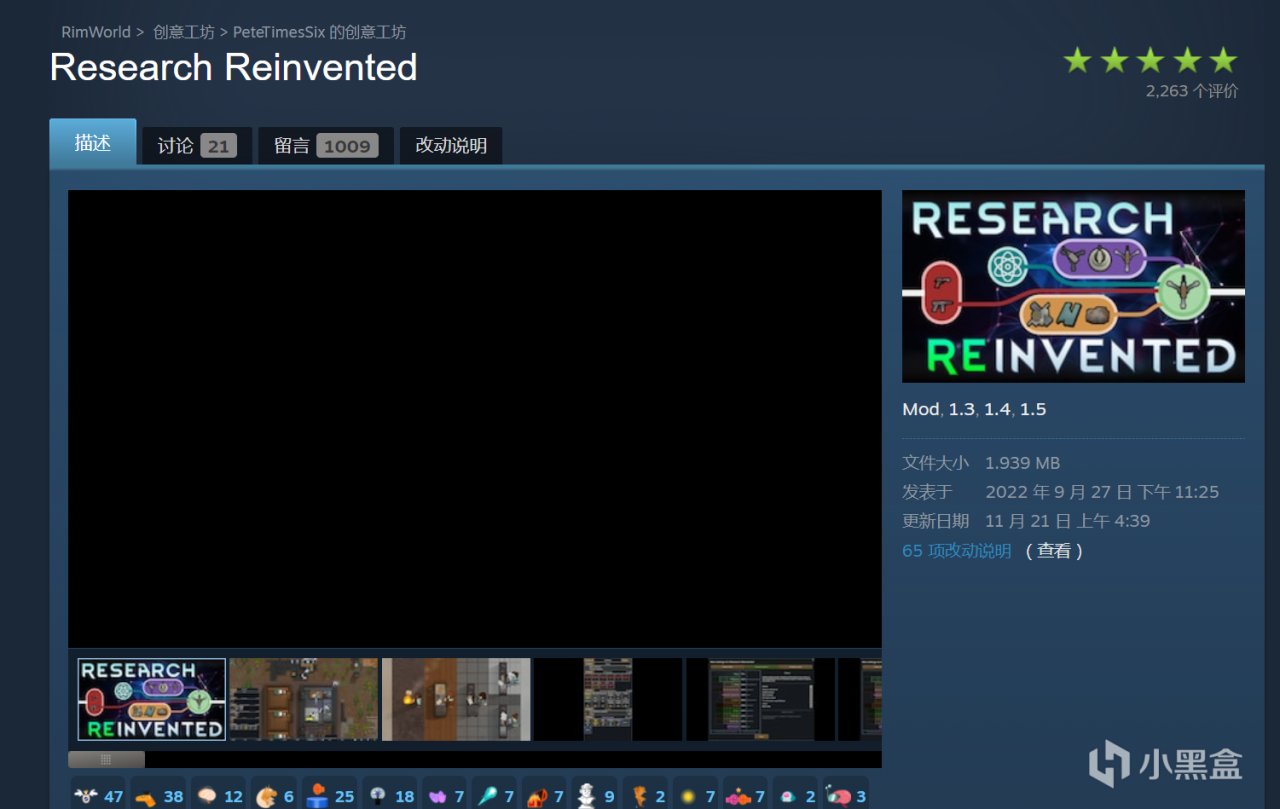Click the yellow sun award with count 7

click(x=695, y=794)
